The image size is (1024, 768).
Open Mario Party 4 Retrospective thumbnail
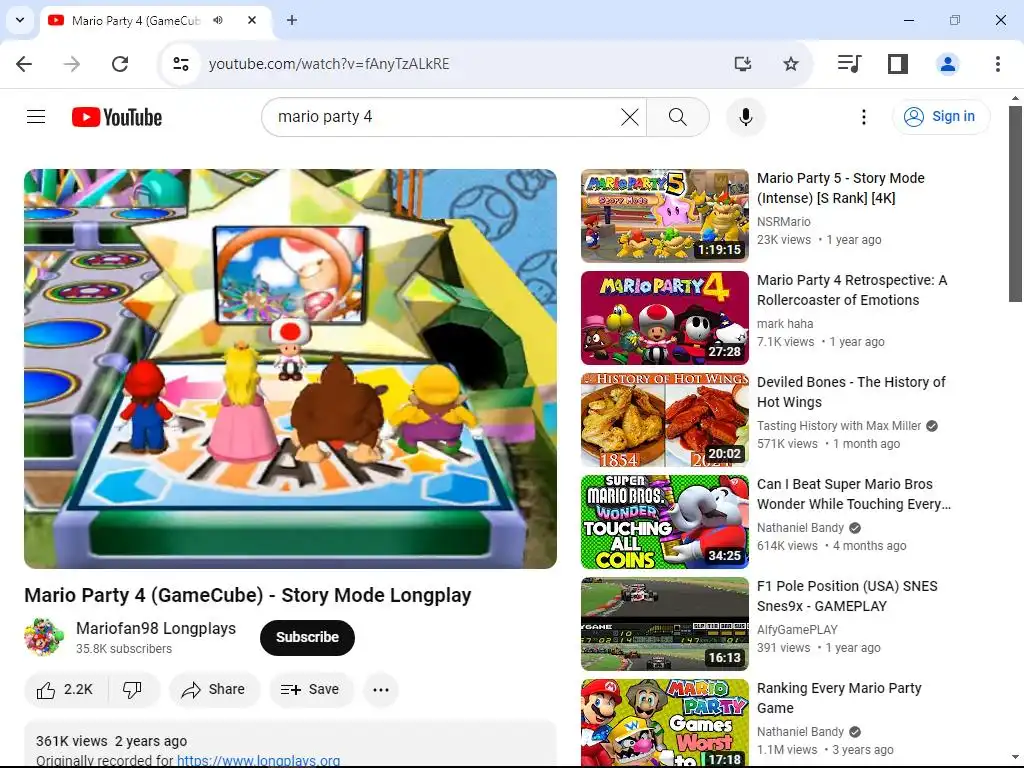click(665, 318)
